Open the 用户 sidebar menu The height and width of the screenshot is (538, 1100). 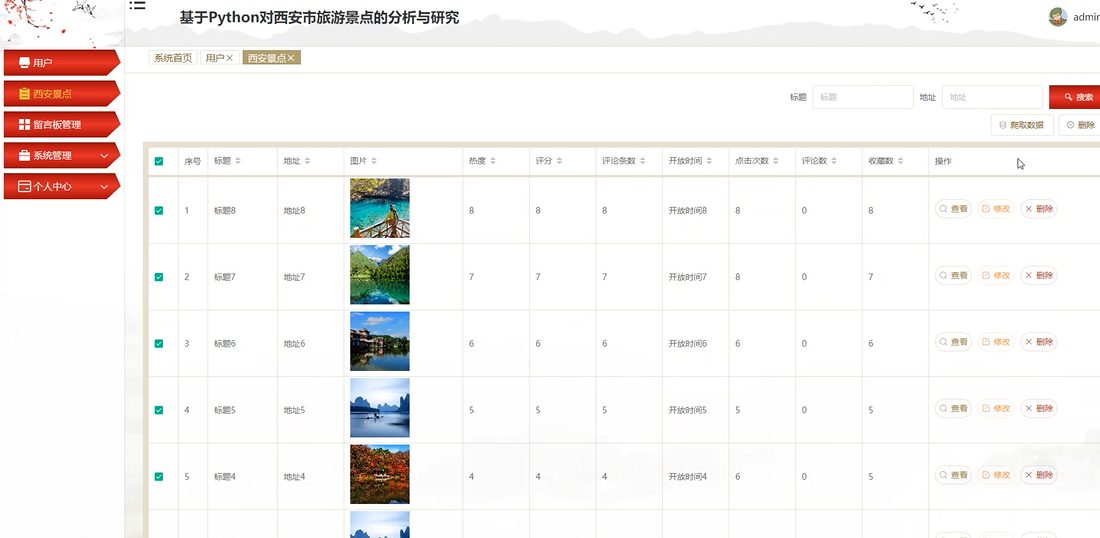pos(62,62)
